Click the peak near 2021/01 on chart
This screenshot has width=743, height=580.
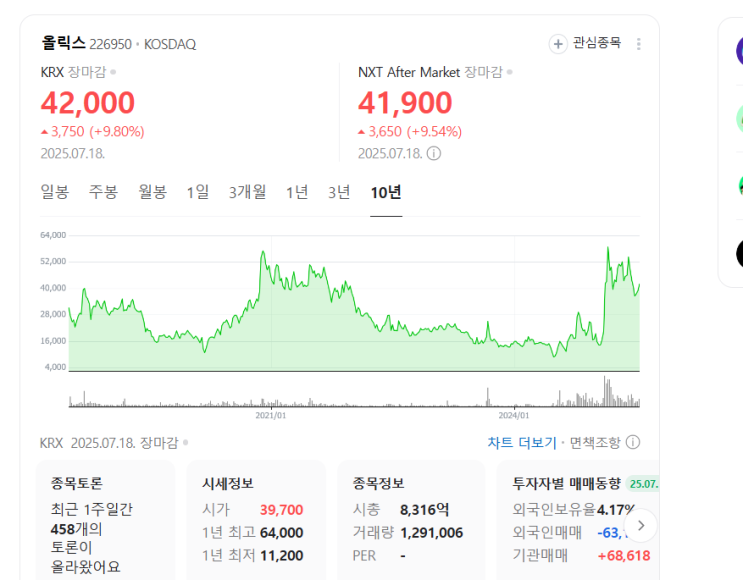pos(263,254)
